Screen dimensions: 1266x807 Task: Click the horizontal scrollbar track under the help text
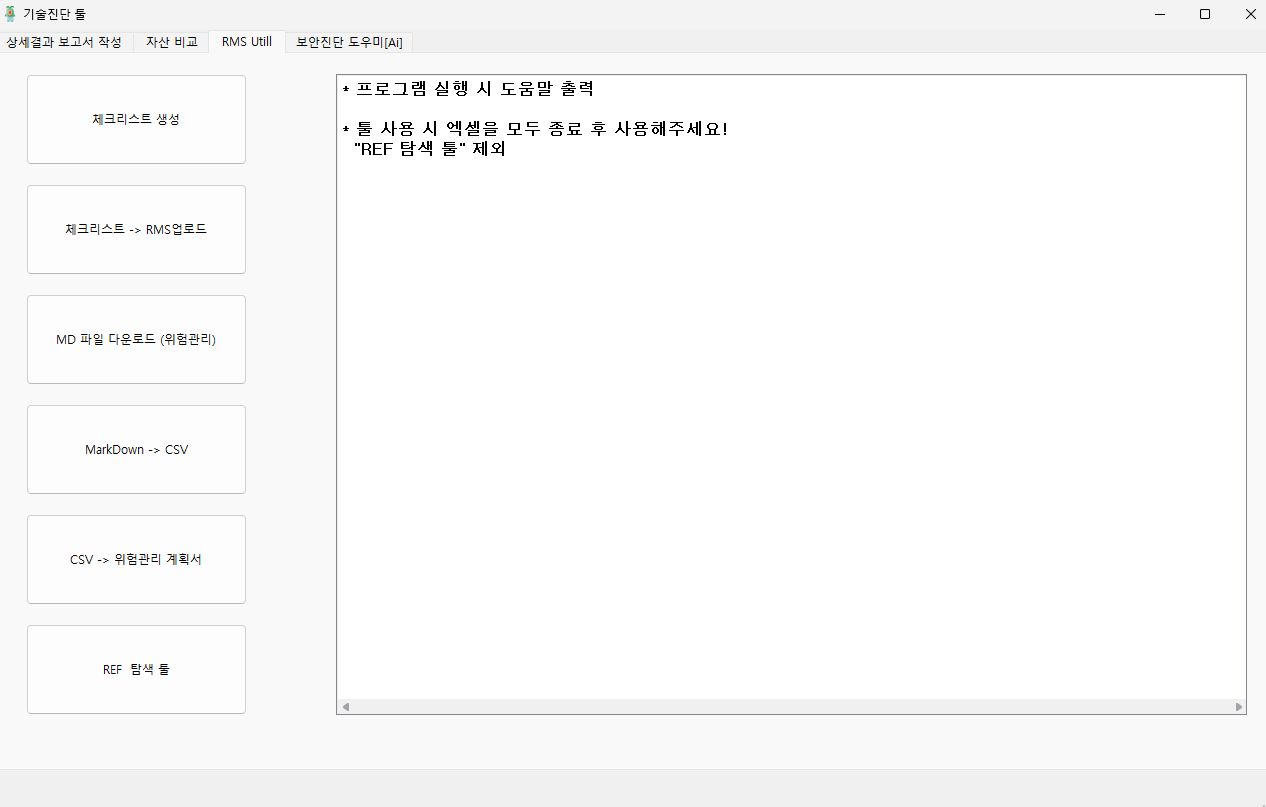(791, 707)
